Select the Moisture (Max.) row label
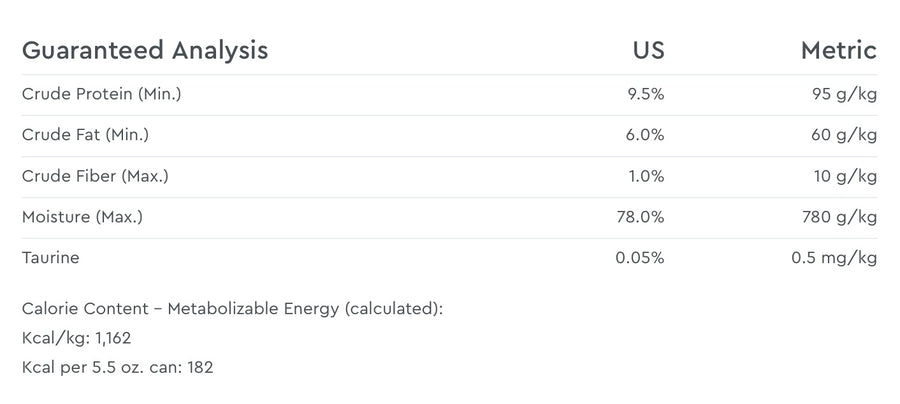The height and width of the screenshot is (404, 900). (82, 217)
